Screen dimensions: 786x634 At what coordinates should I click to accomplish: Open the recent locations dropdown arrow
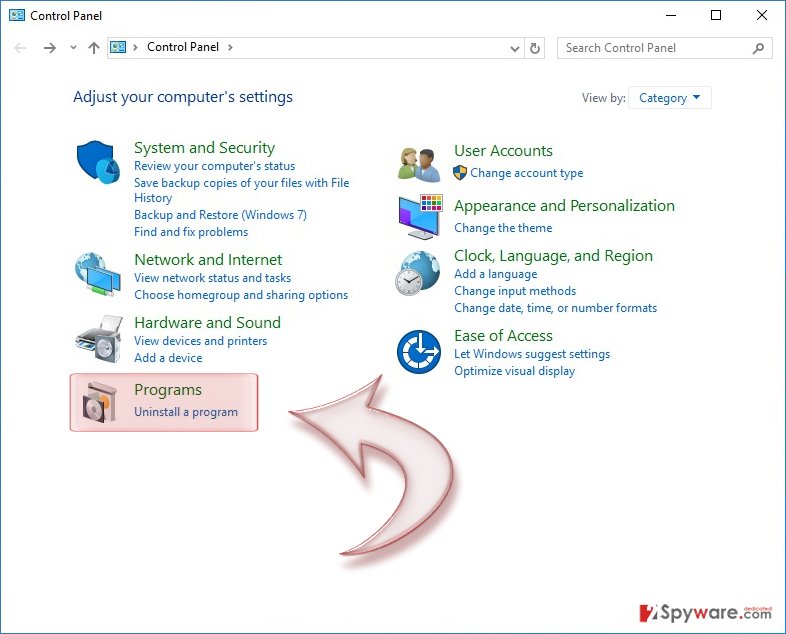coord(74,48)
